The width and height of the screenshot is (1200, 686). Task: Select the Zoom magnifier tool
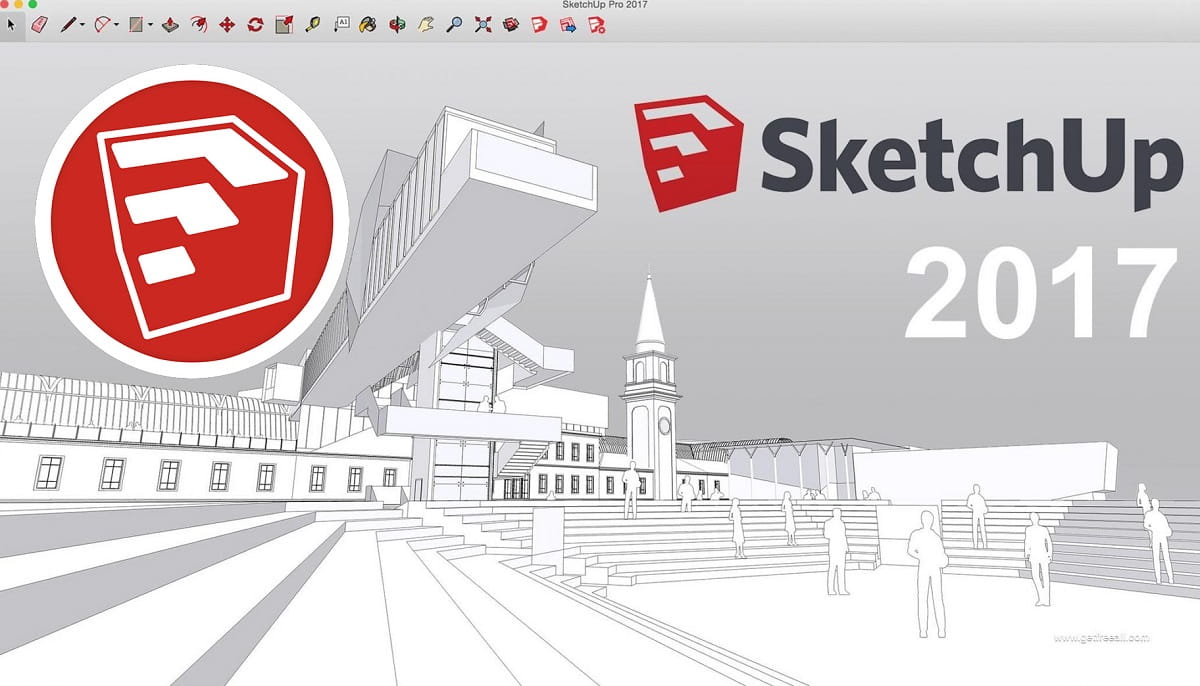(x=454, y=23)
